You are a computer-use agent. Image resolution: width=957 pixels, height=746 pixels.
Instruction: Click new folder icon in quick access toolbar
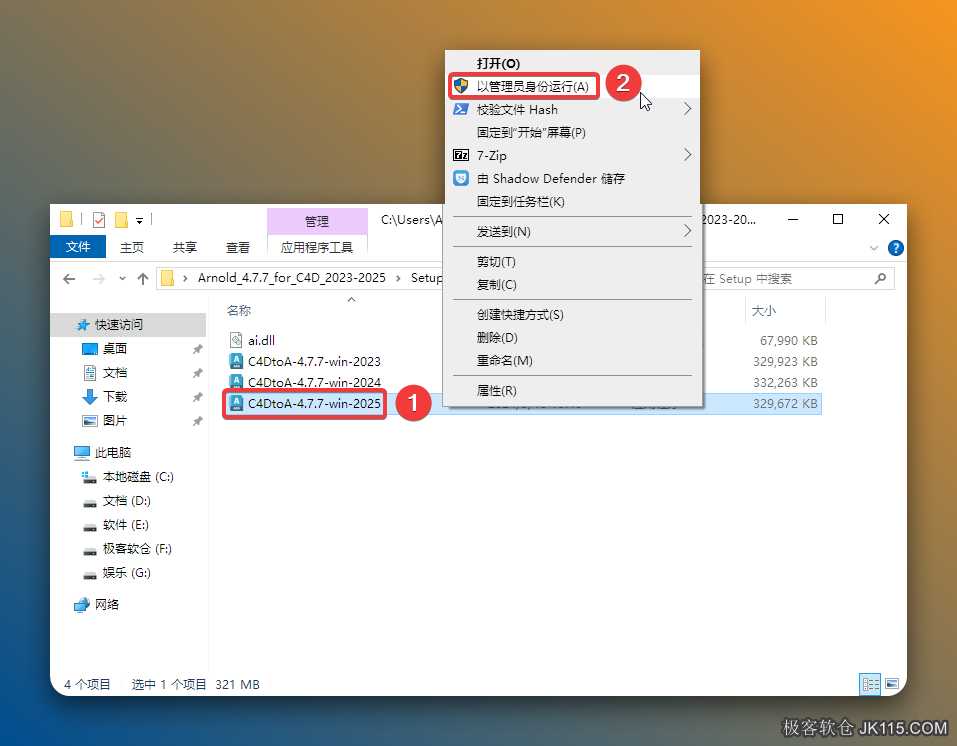click(121, 219)
